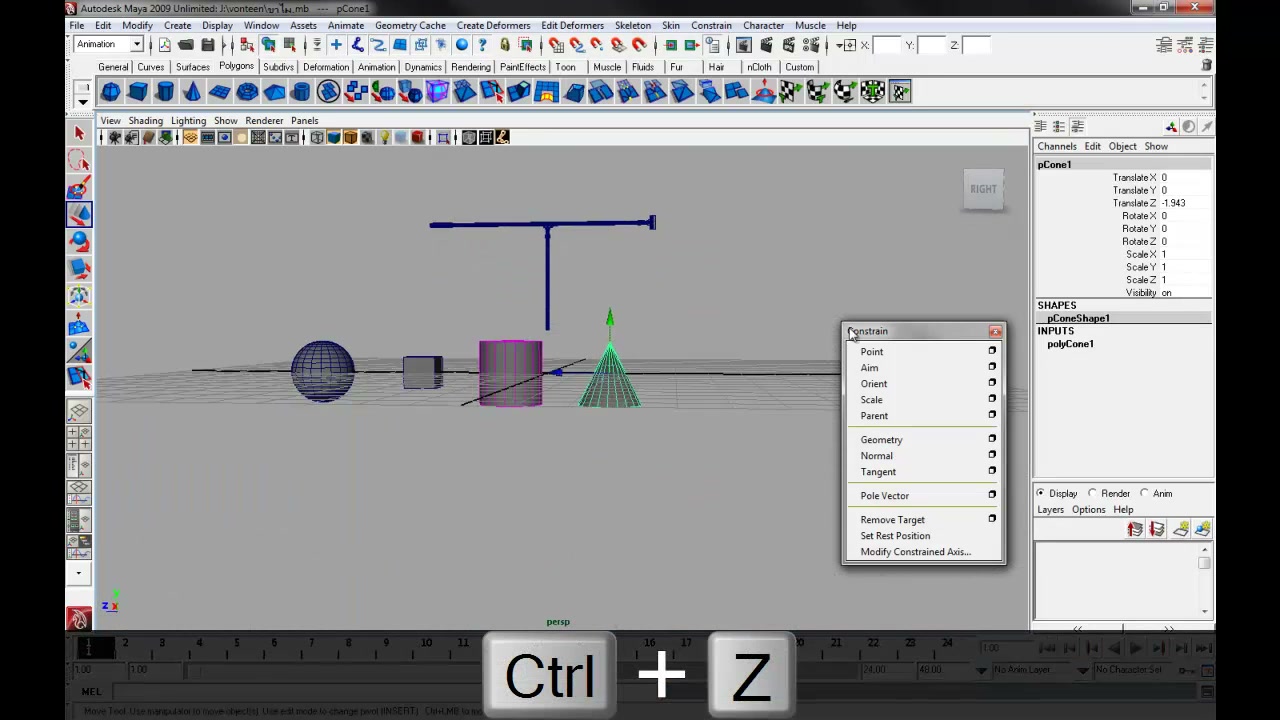The image size is (1280, 720).
Task: Open Aim constraint options box
Action: (992, 367)
